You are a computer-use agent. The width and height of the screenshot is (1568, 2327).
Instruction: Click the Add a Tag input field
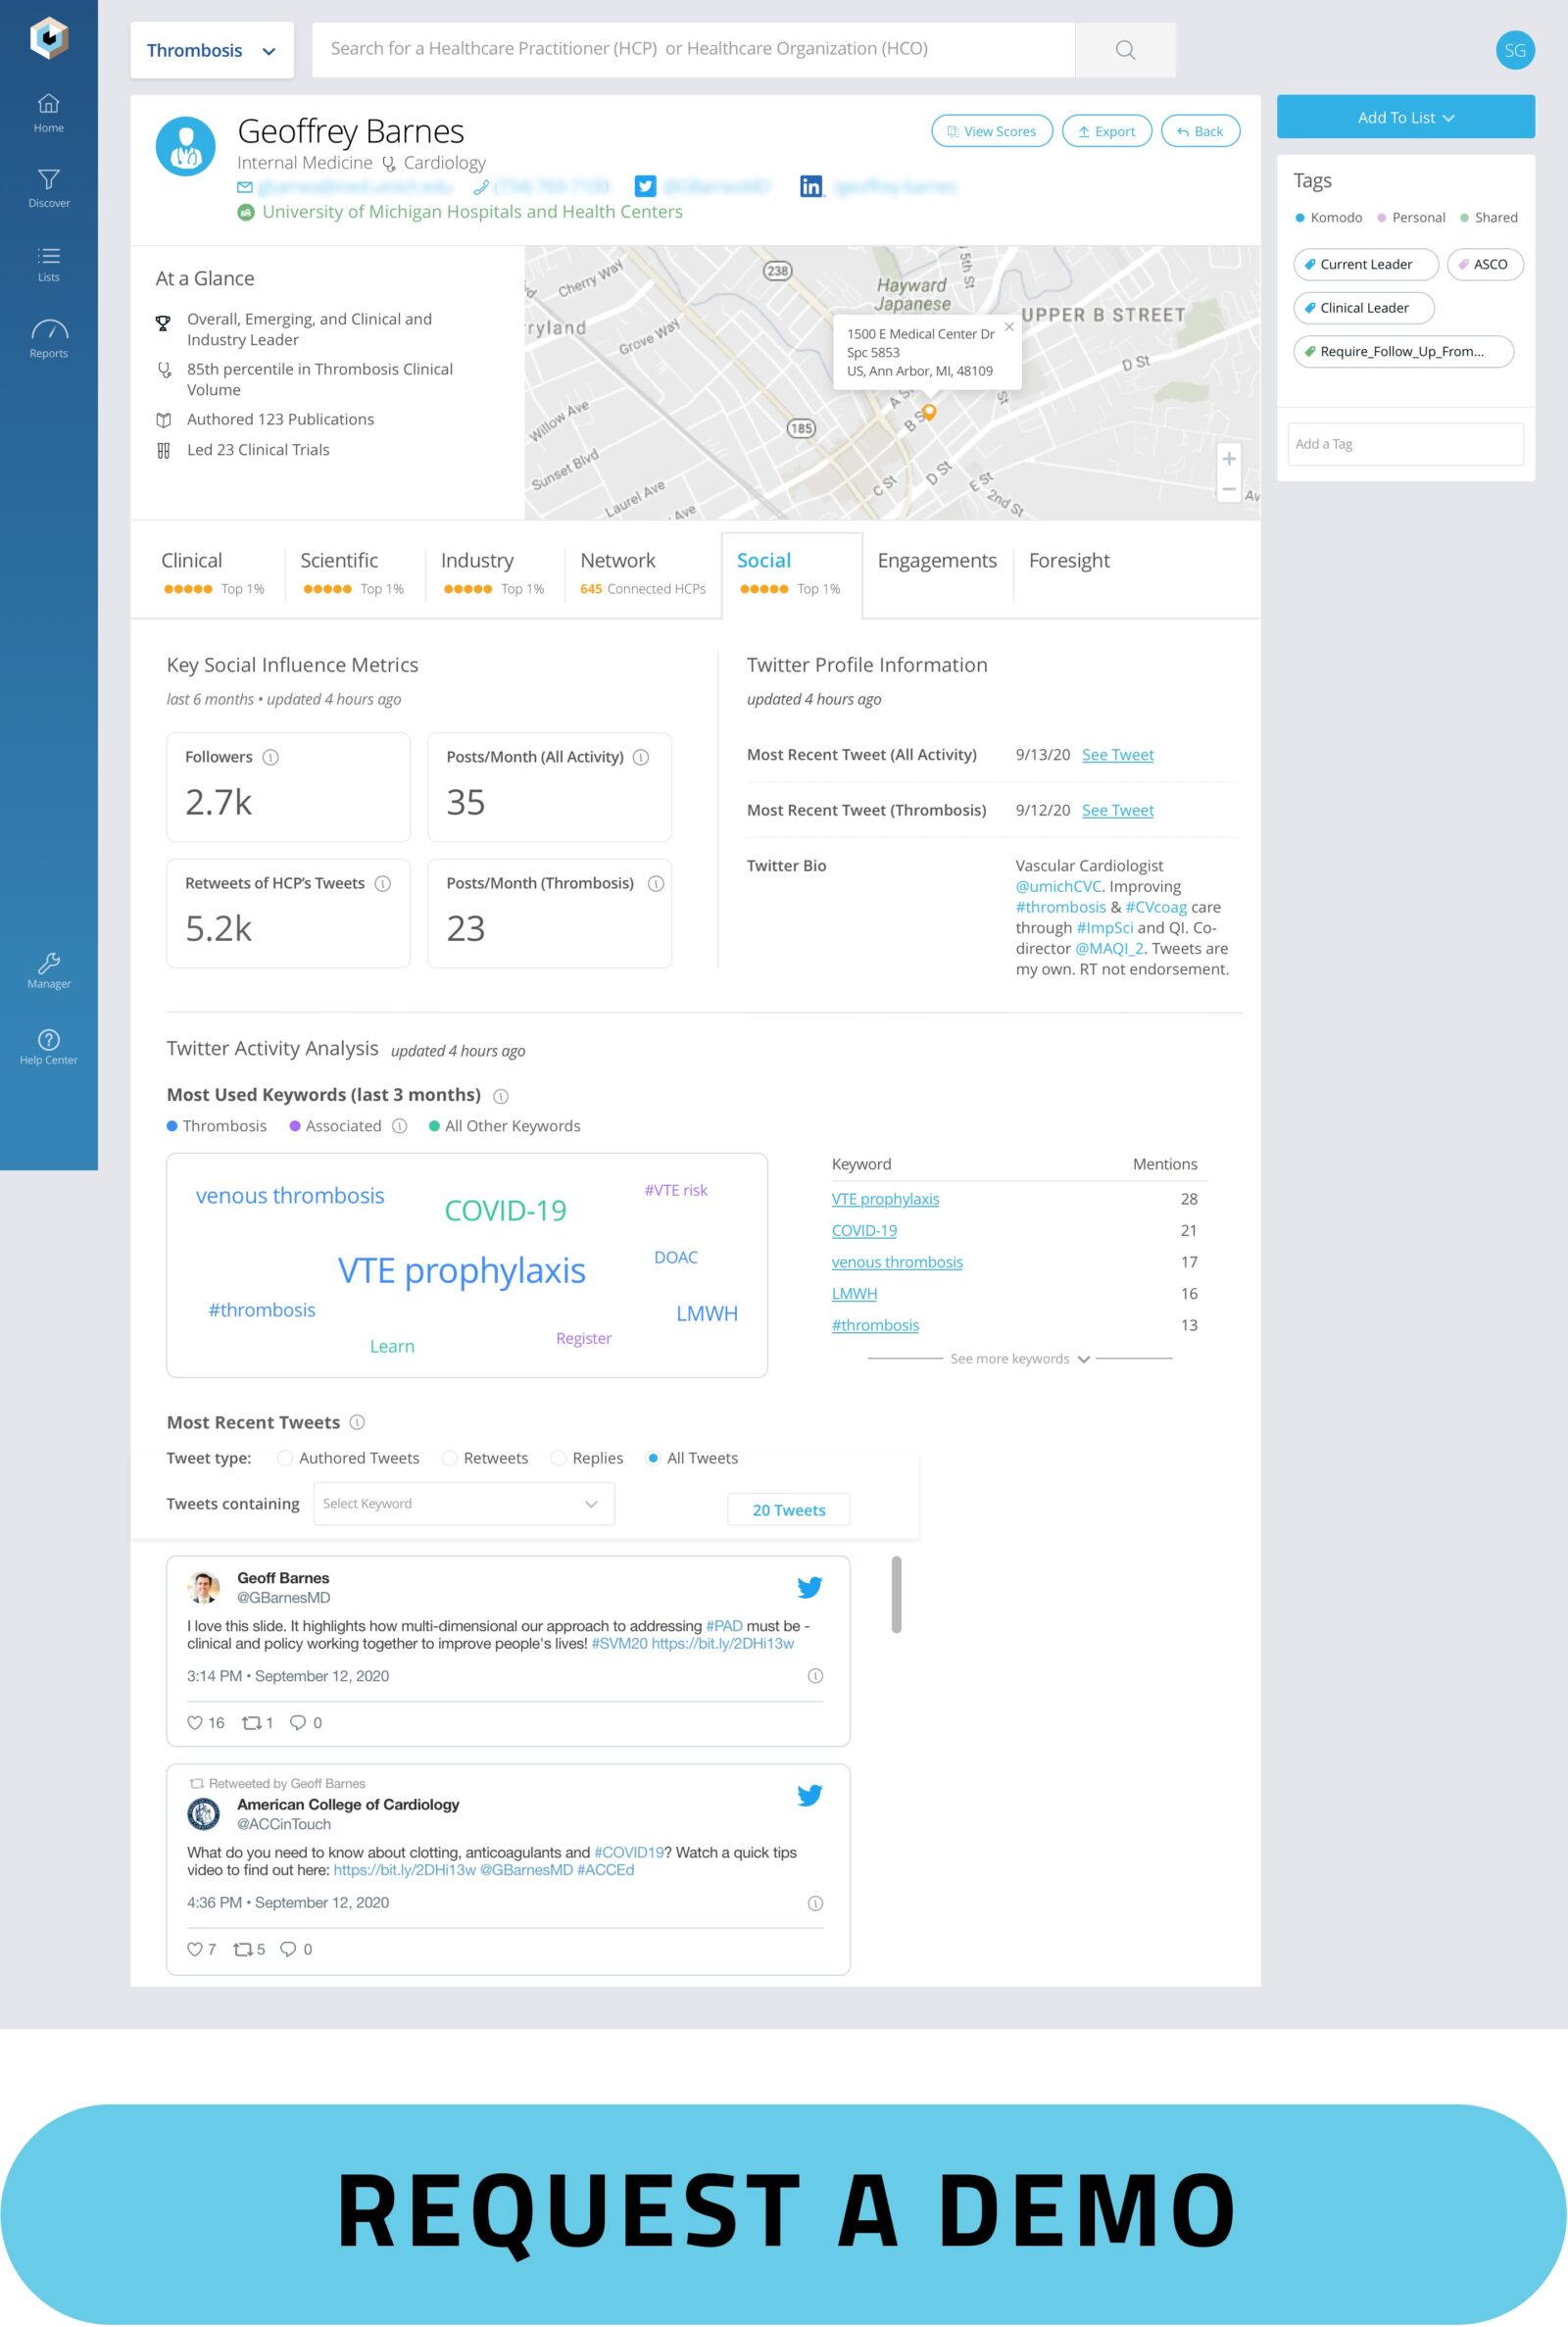1405,444
